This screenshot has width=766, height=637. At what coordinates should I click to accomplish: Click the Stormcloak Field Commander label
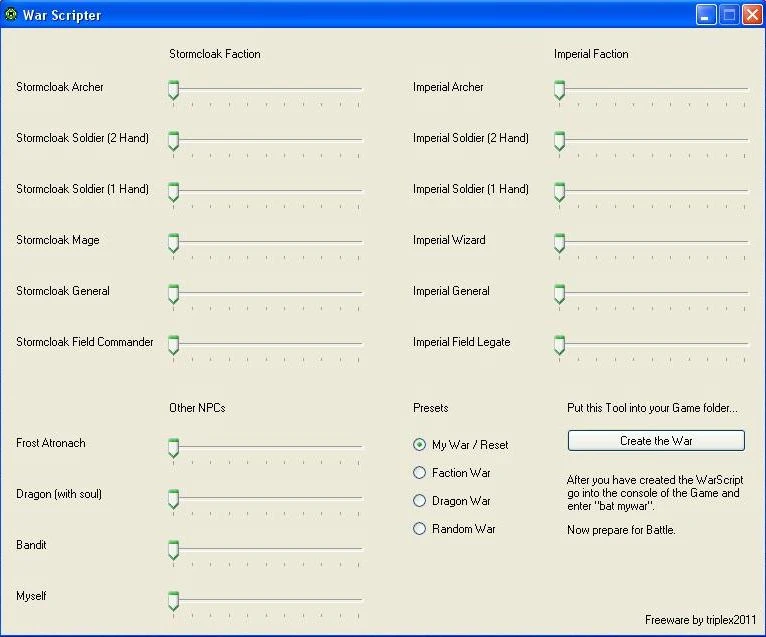[85, 342]
